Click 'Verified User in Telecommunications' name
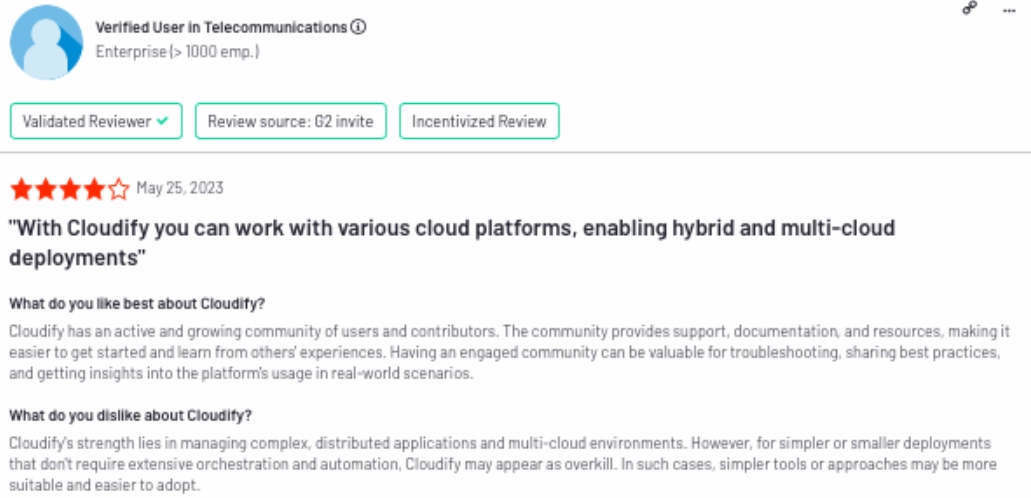 221,28
